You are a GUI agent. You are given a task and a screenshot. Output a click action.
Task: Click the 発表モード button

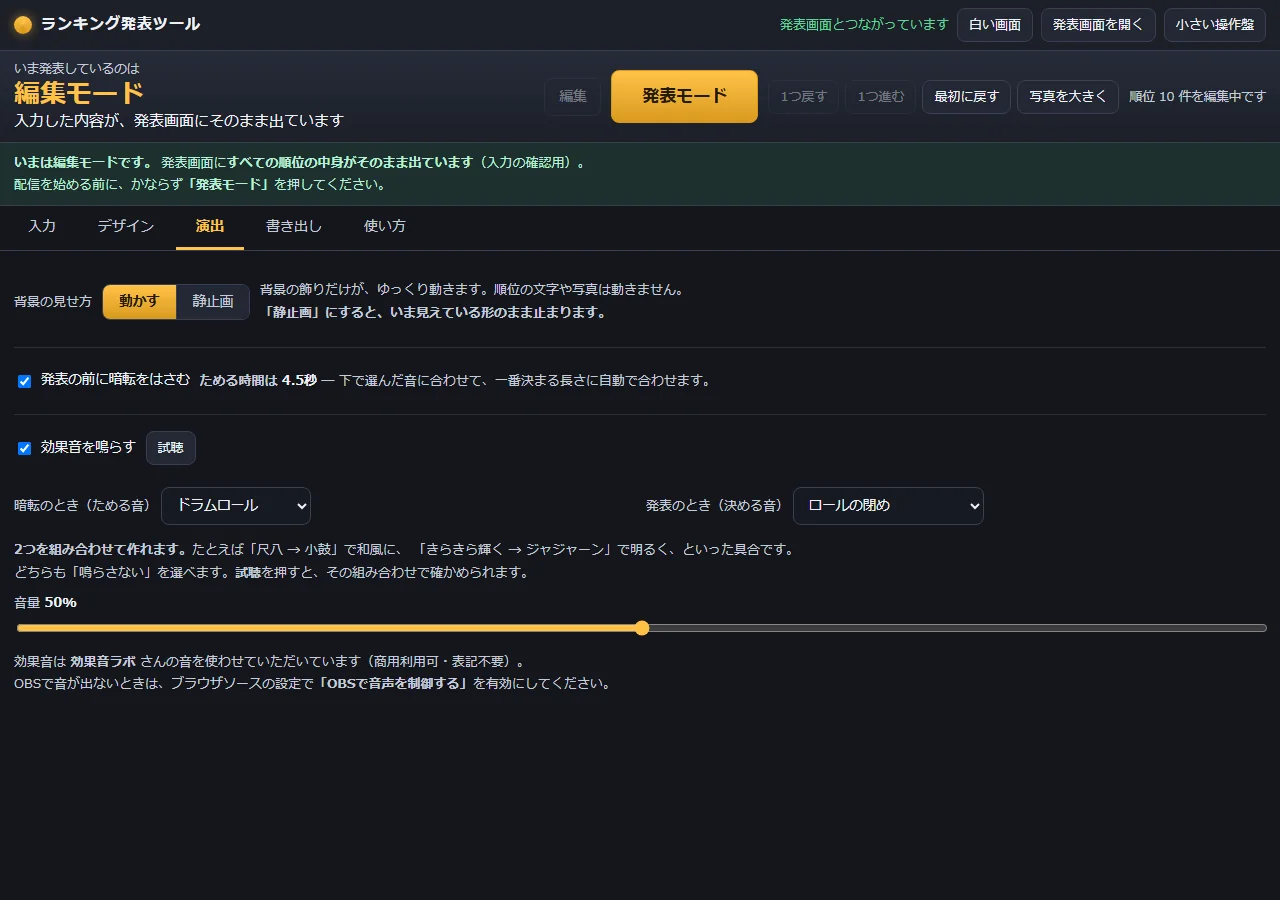click(x=684, y=97)
